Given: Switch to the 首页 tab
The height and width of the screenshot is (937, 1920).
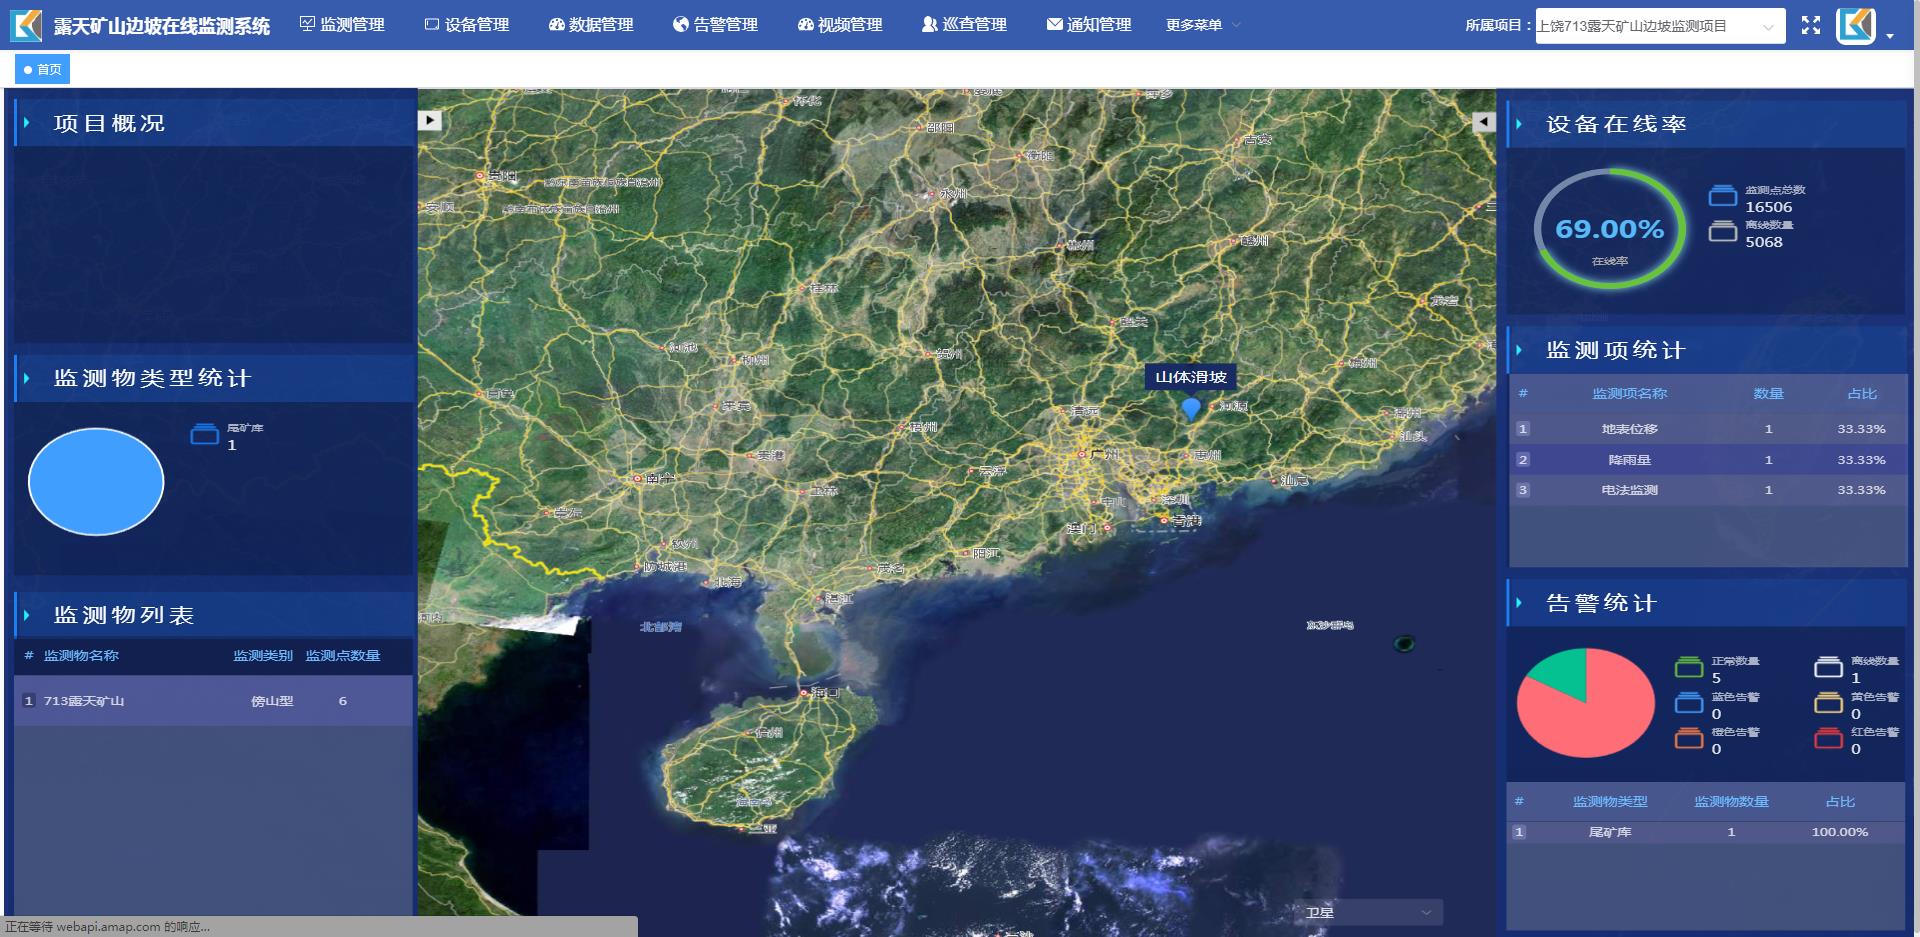Looking at the screenshot, I should coord(42,69).
